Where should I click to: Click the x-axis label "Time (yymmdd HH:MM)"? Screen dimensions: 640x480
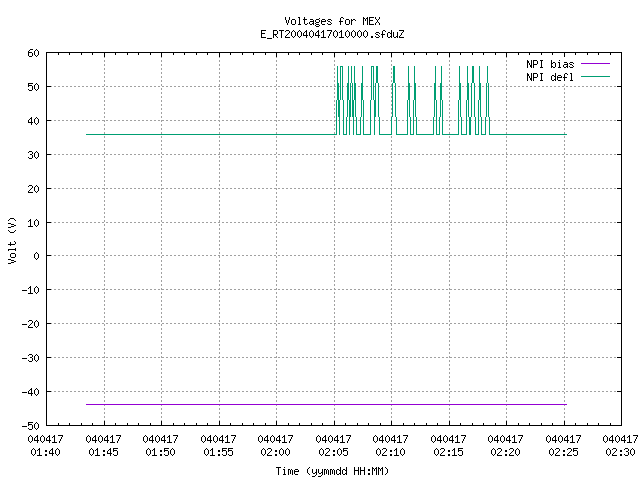tap(332, 471)
